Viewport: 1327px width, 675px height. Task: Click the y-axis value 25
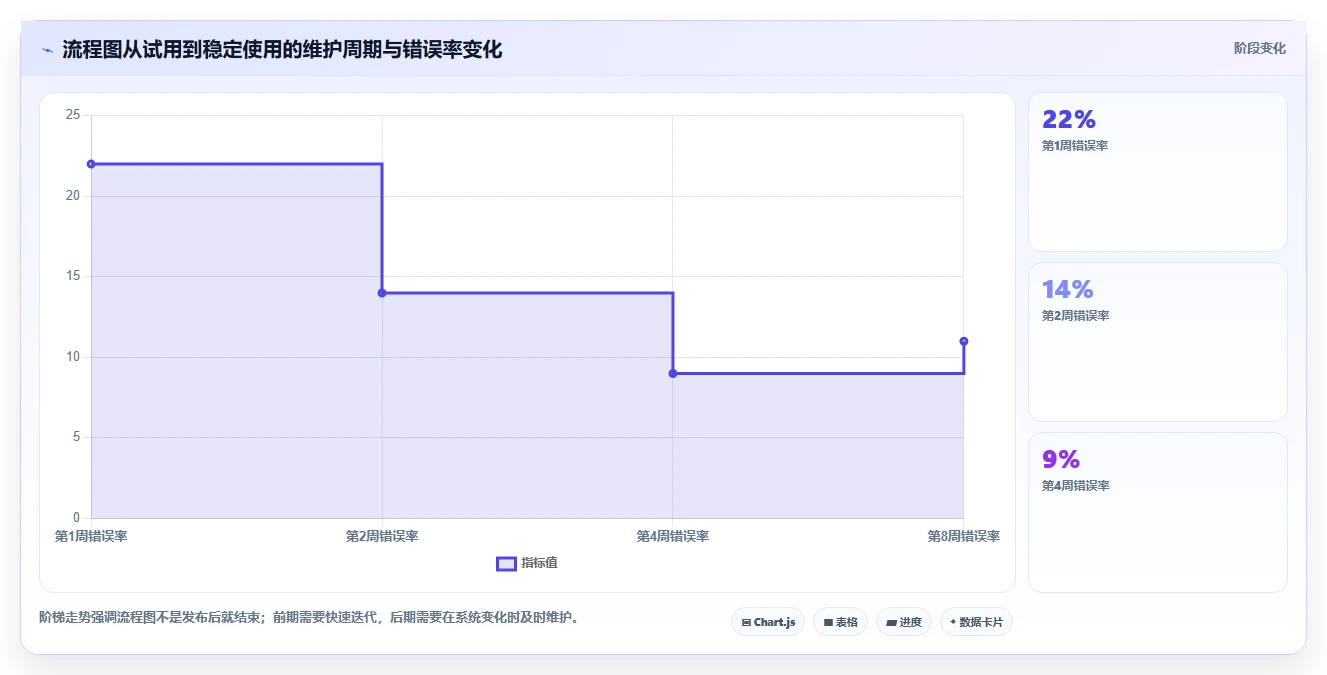(73, 115)
